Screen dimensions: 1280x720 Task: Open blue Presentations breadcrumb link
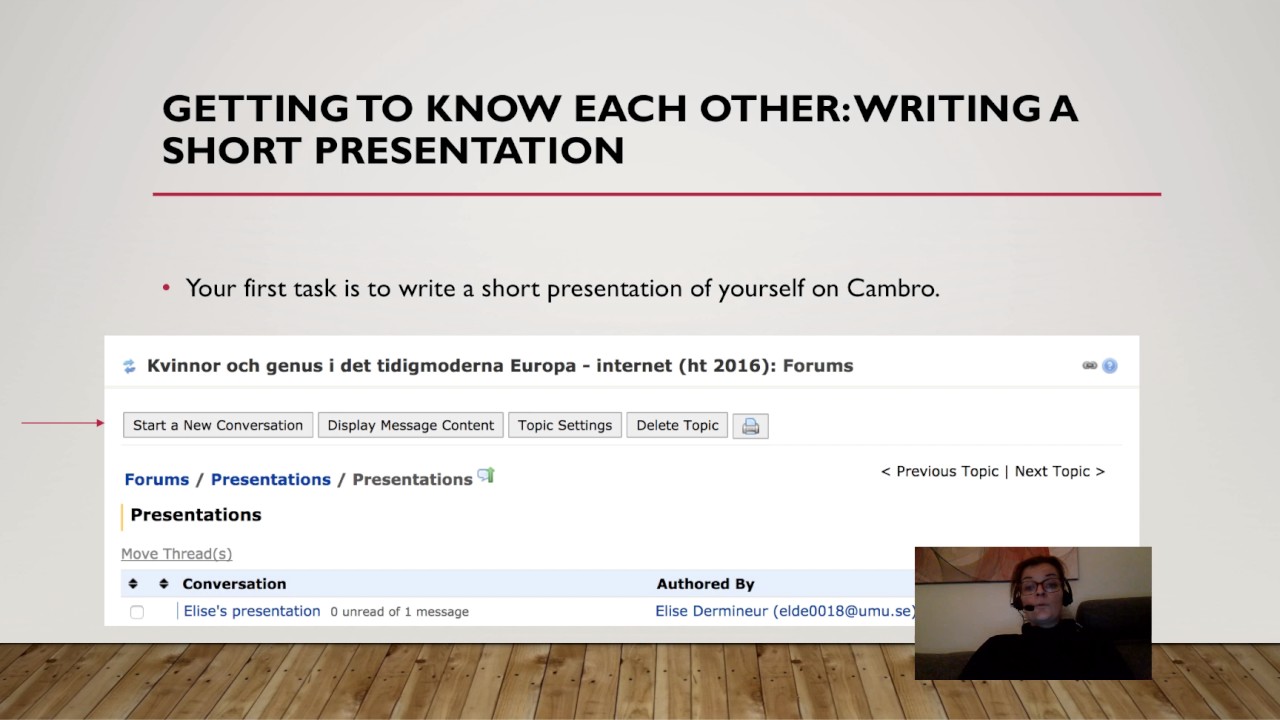click(271, 480)
